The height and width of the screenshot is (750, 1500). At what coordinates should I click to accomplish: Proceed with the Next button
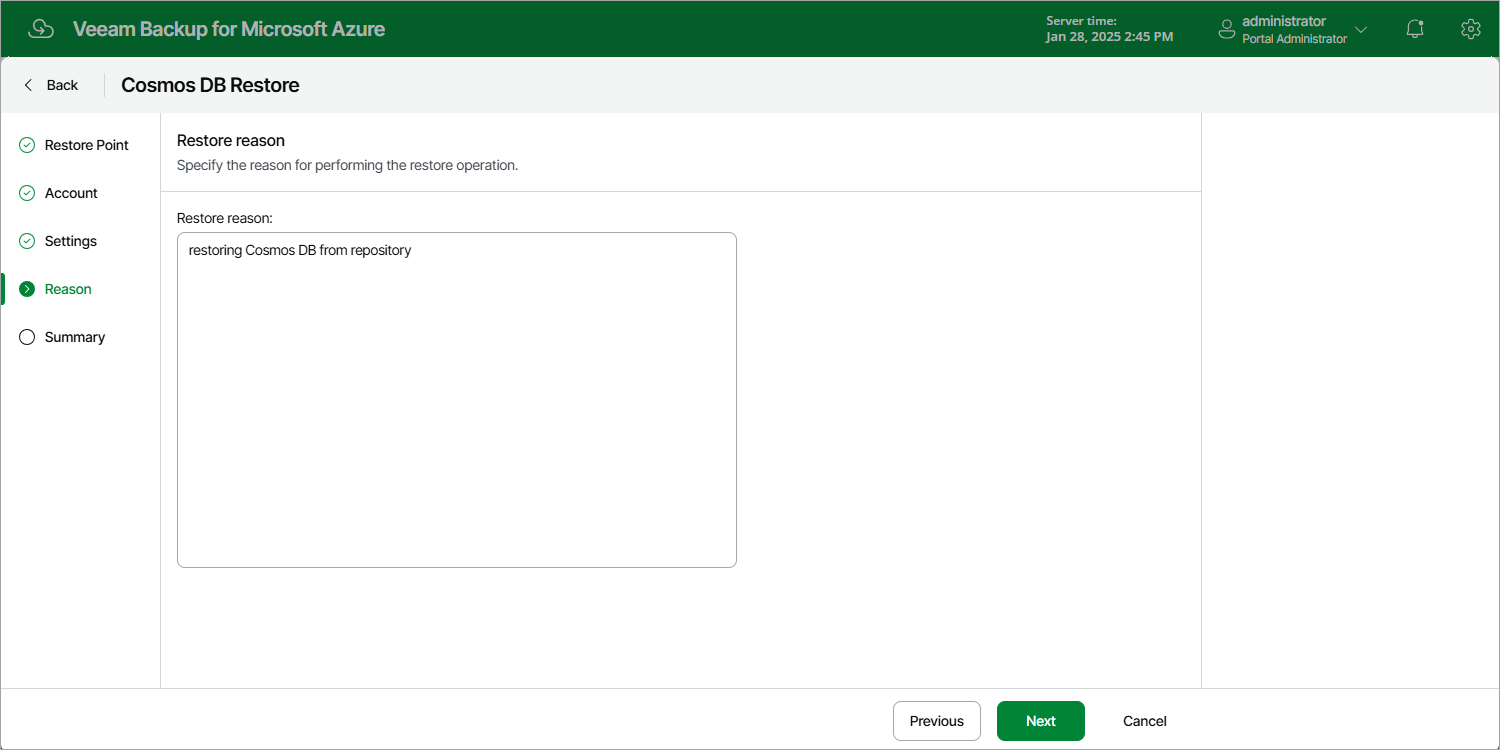(1041, 721)
